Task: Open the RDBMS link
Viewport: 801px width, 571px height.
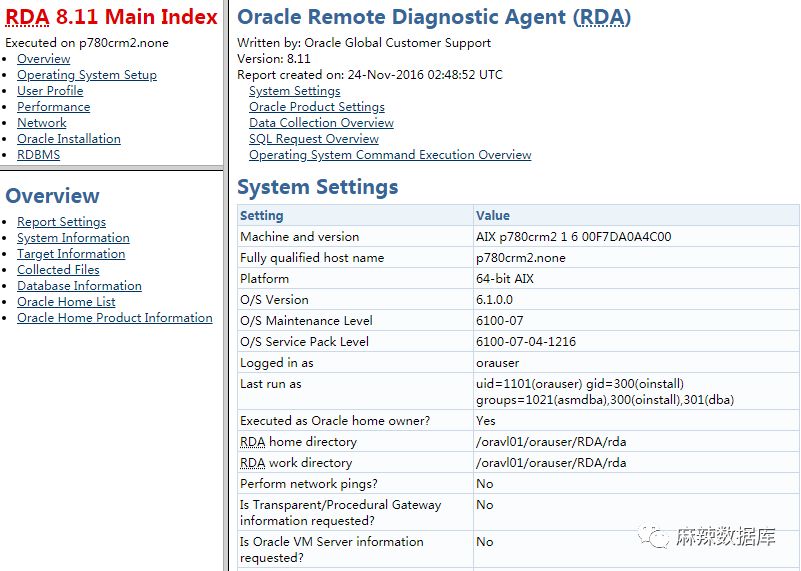Action: pos(38,155)
